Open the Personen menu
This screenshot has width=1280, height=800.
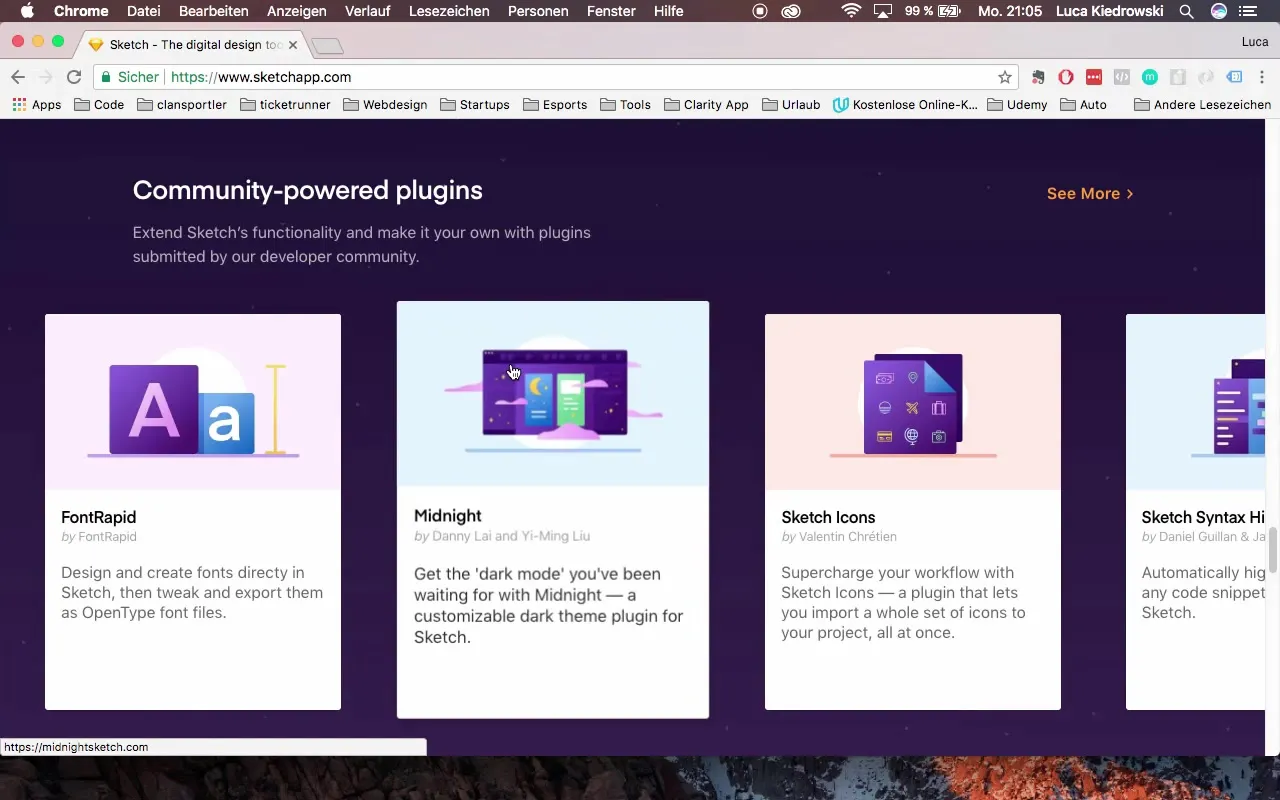(538, 11)
